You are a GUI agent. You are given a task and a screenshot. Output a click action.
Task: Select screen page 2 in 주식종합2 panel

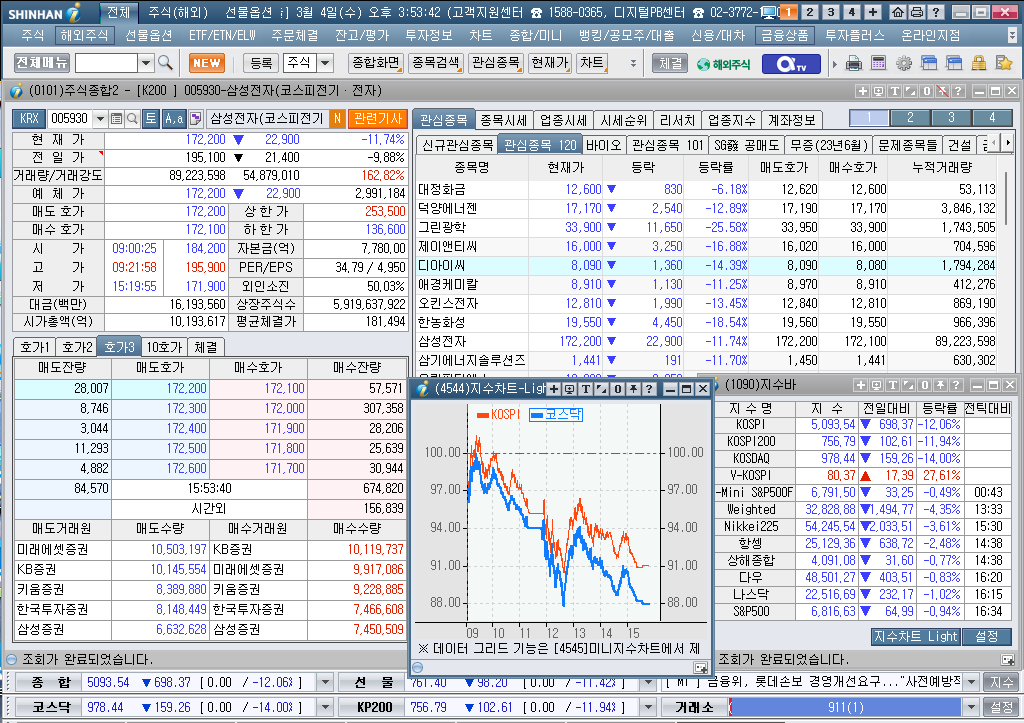(x=910, y=118)
